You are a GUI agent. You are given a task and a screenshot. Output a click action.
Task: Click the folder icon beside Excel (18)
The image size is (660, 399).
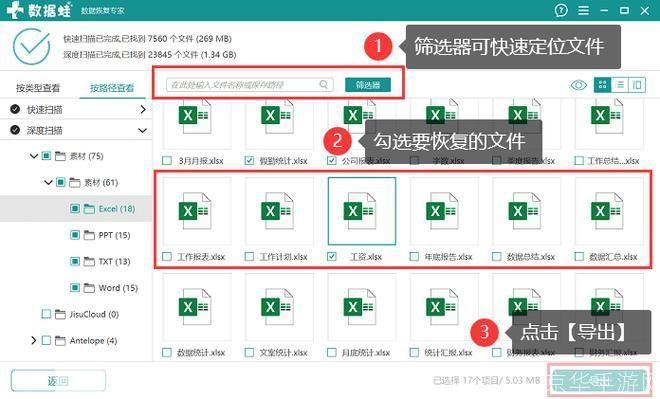[89, 209]
